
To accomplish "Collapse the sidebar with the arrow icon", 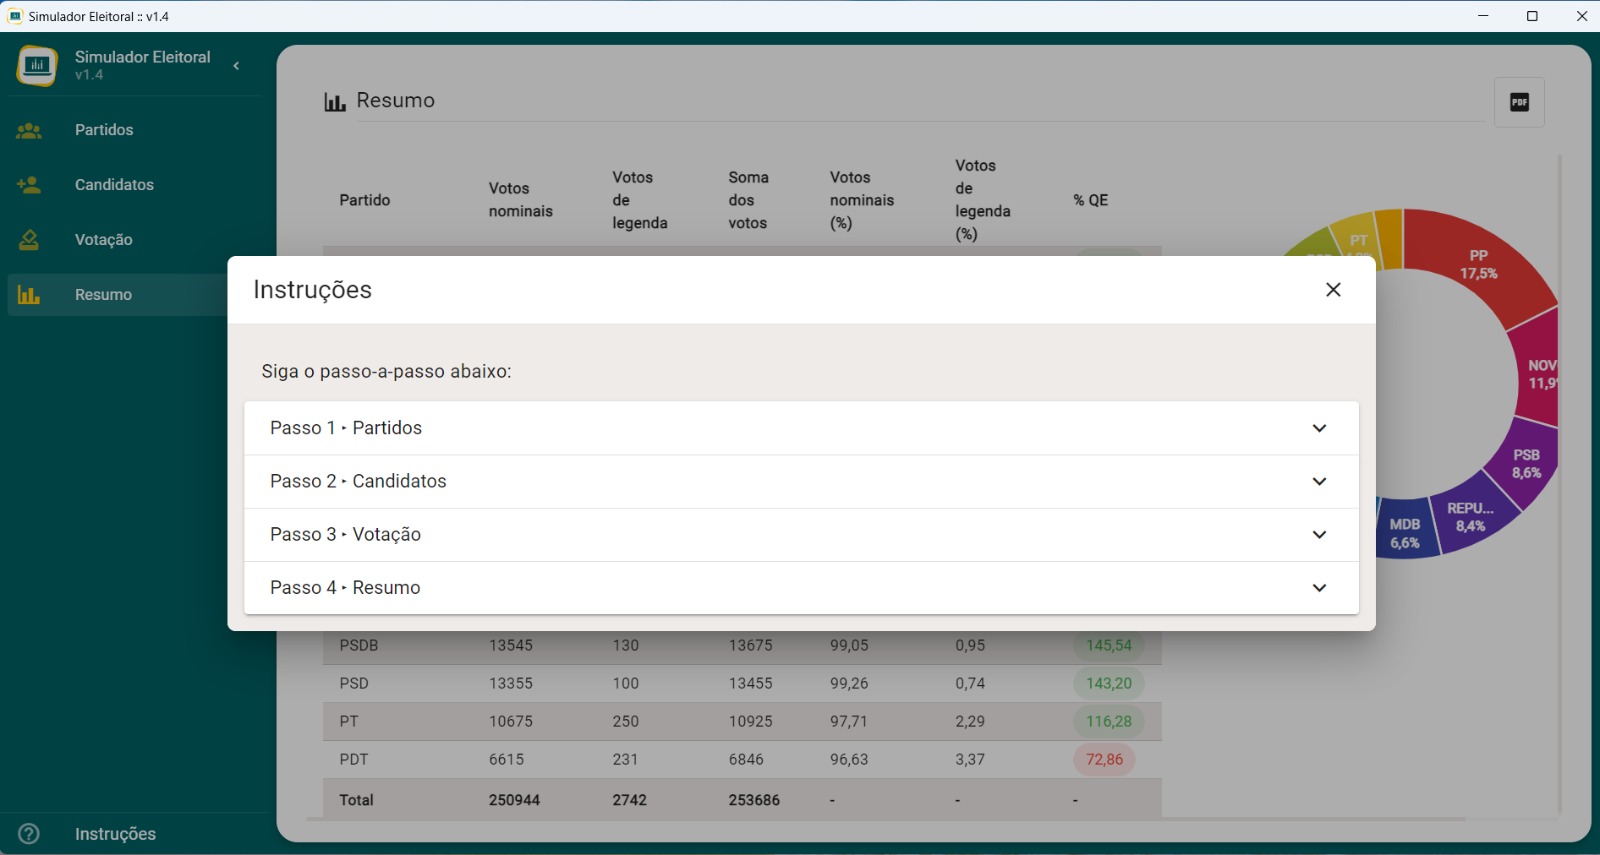I will coord(237,66).
